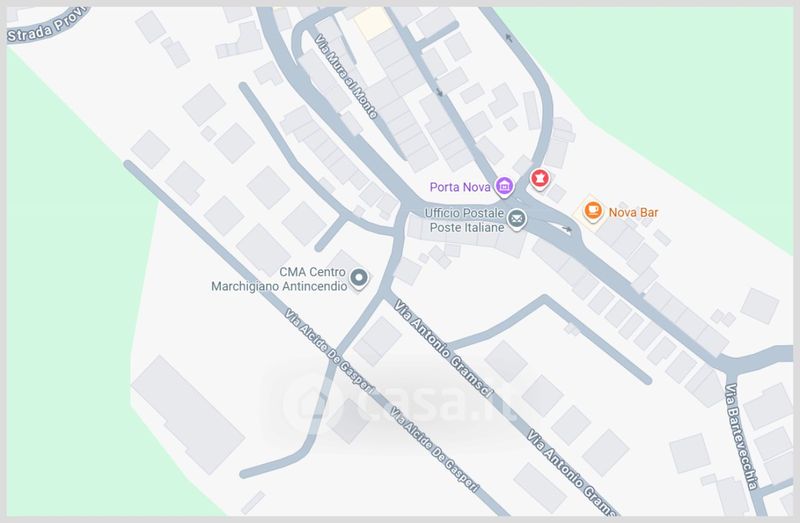Image resolution: width=800 pixels, height=523 pixels.
Task: Click the lower Via Alcide De Gasperi label
Action: point(435,450)
